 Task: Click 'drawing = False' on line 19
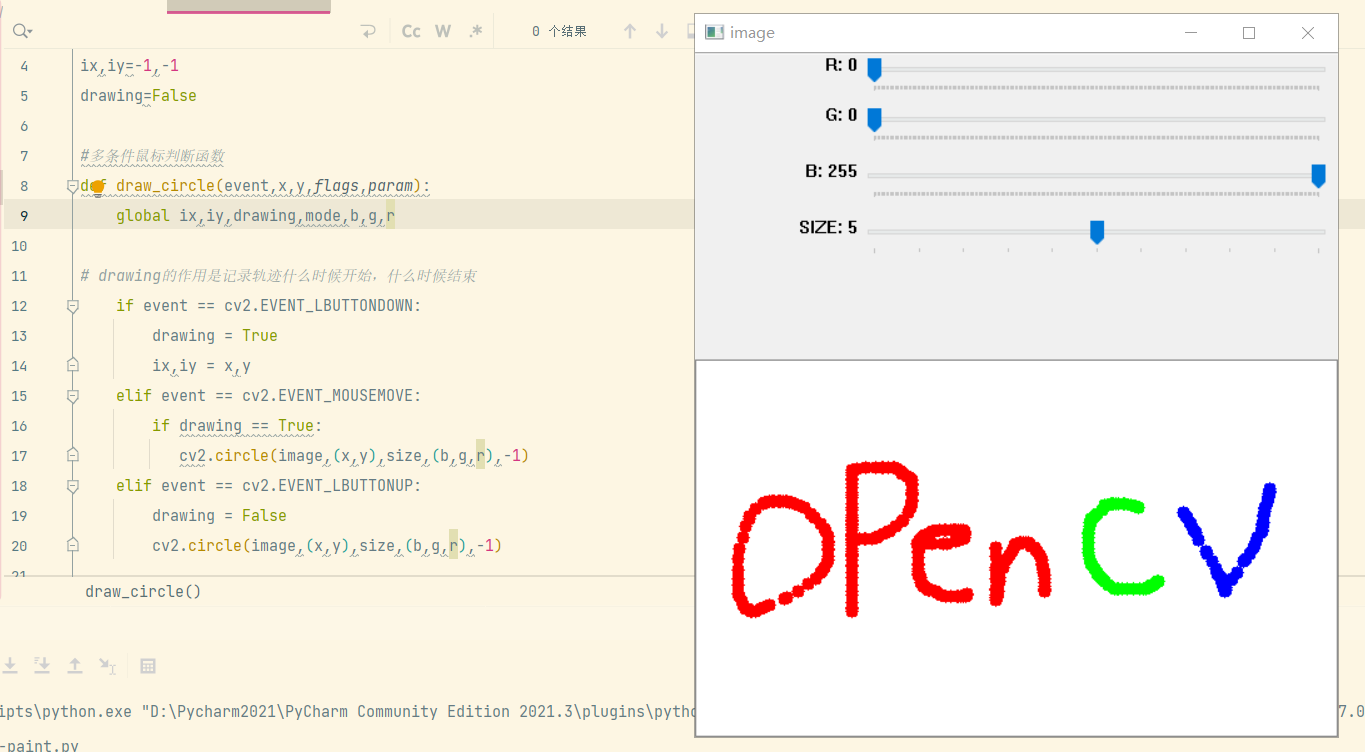click(x=219, y=516)
